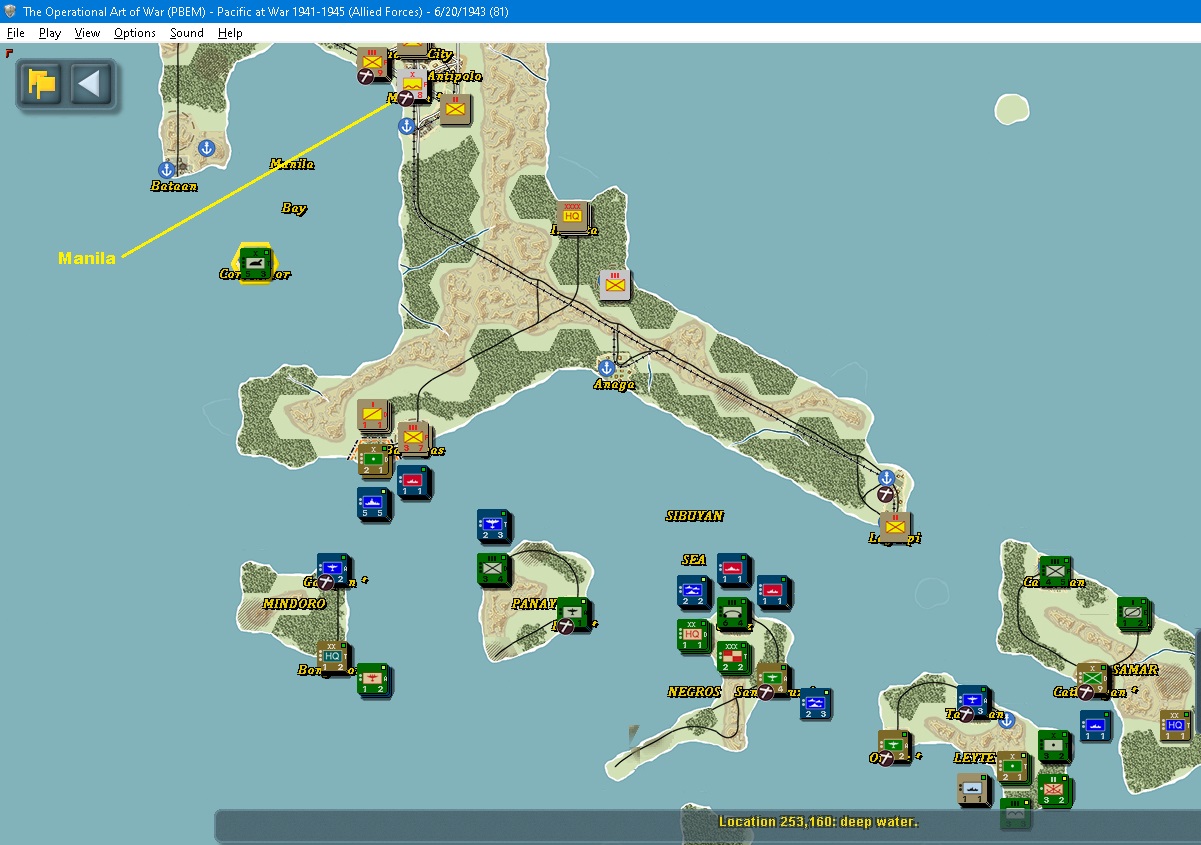Select the green XX HQ unit on Negros
Screen dimensions: 1201x845
tap(693, 635)
